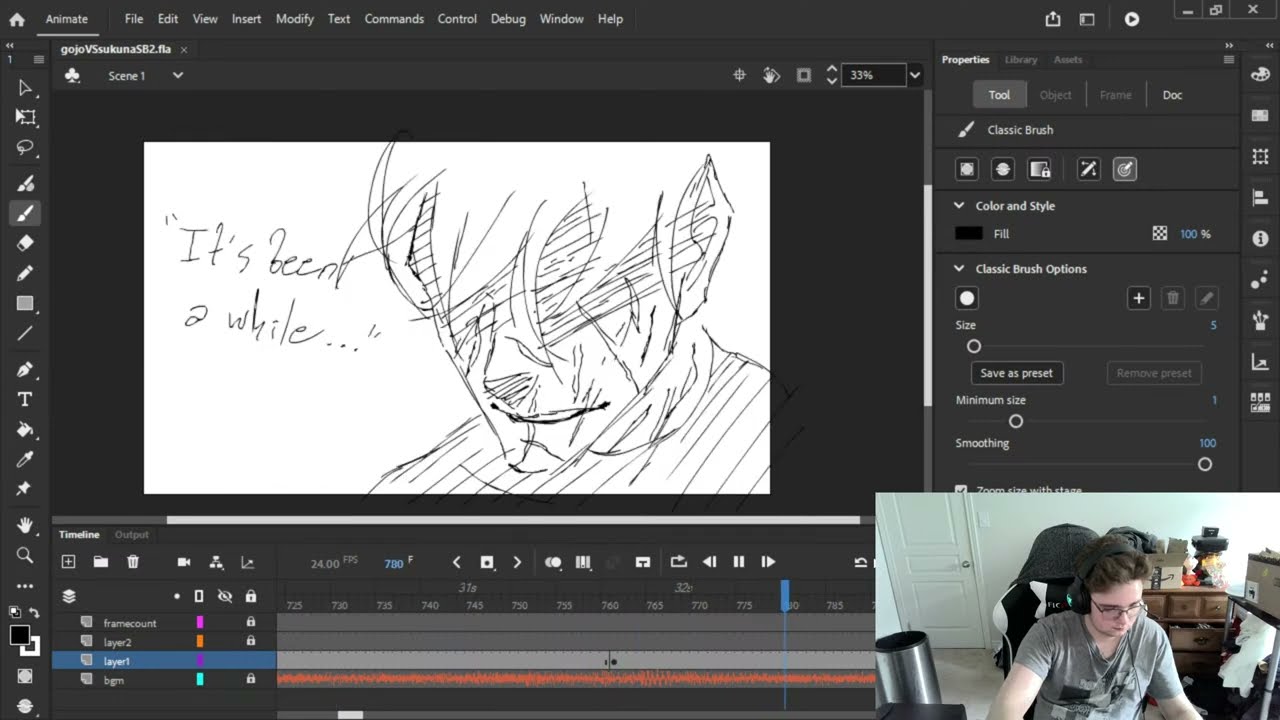Toggle the lock on the framecount layer

[x=251, y=622]
